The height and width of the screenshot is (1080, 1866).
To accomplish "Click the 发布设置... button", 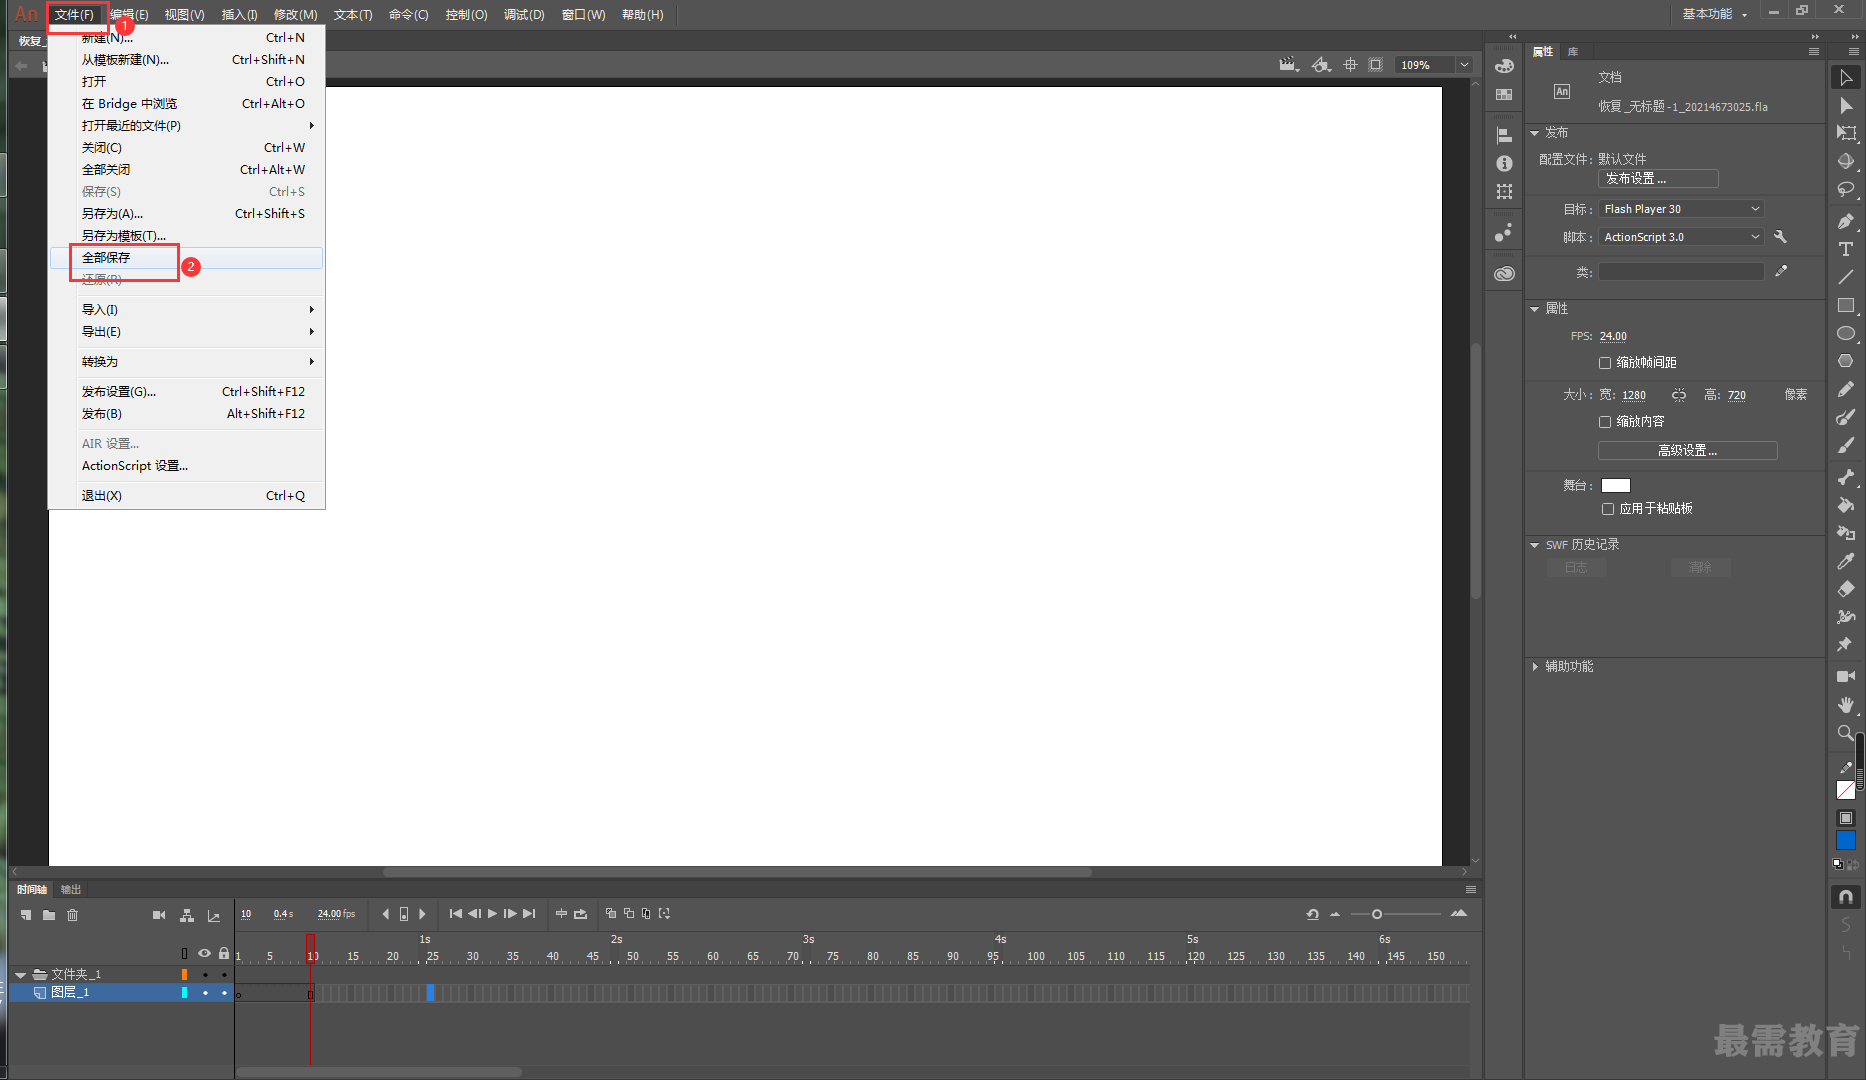I will coord(1658,179).
